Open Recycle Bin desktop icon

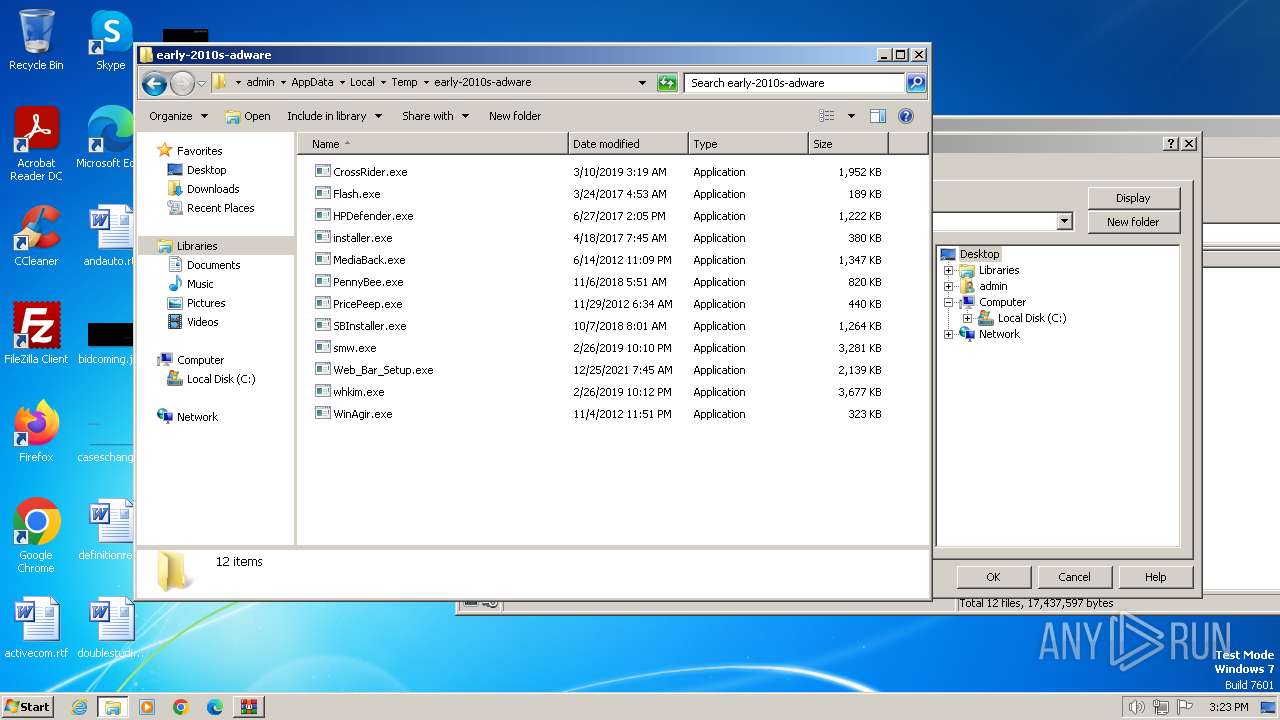[x=36, y=40]
